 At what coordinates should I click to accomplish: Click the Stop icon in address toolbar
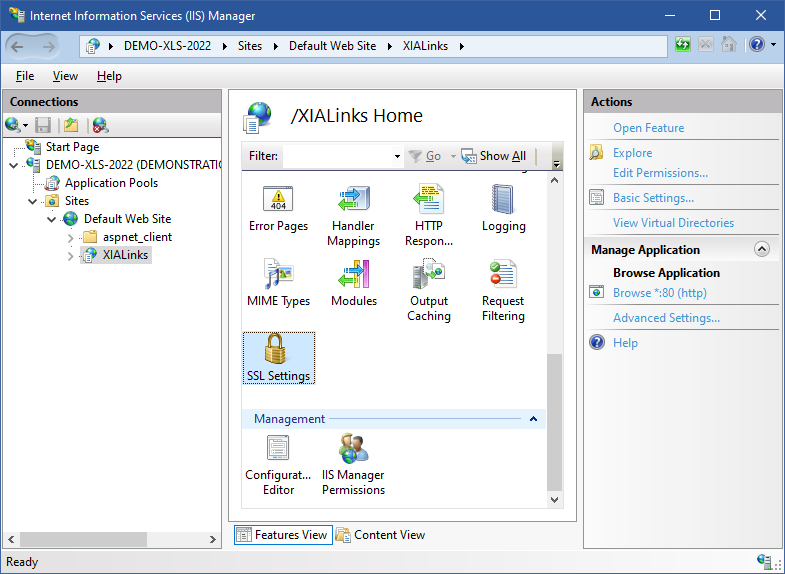click(705, 45)
